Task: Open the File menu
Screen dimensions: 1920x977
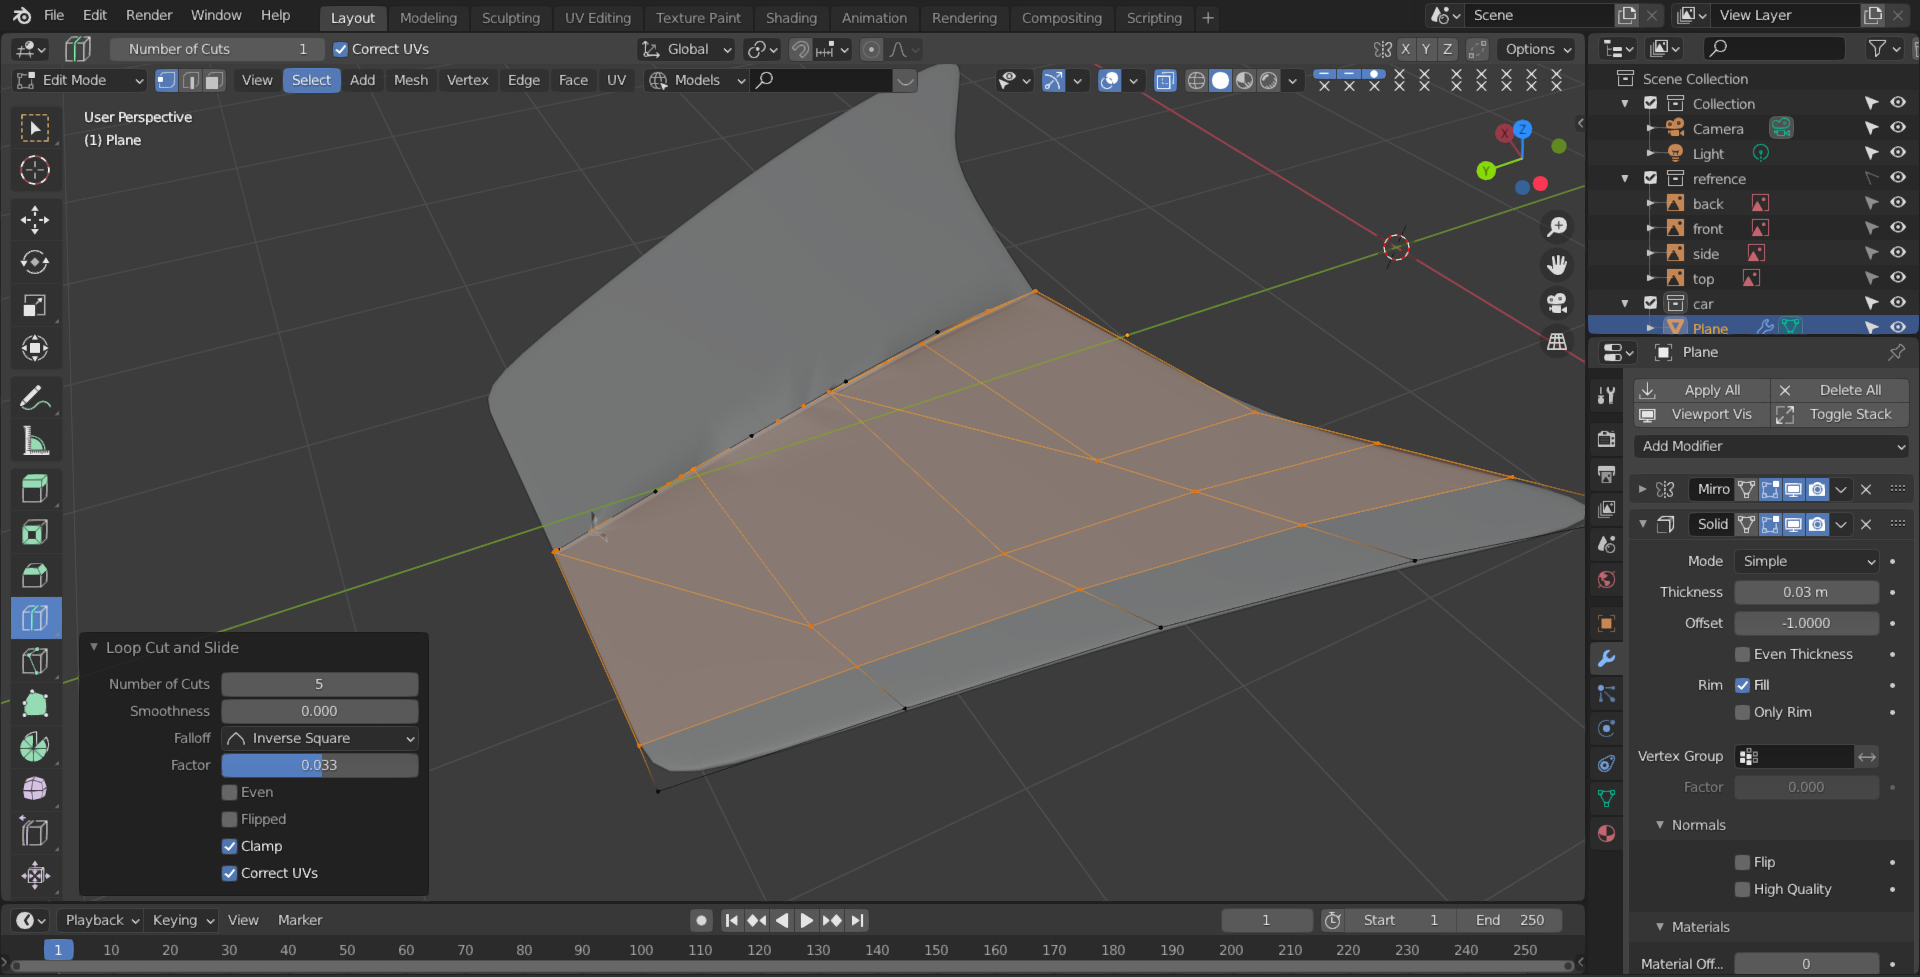Action: click(54, 15)
